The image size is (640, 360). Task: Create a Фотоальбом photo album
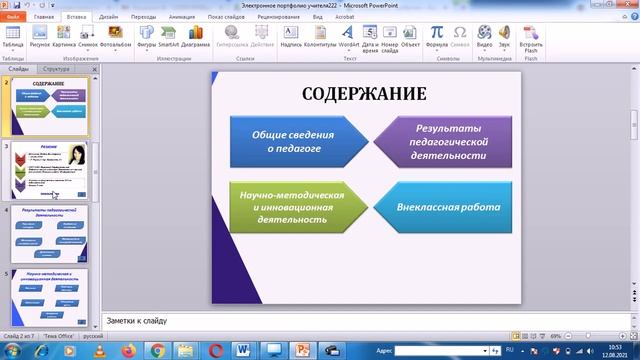coord(115,37)
